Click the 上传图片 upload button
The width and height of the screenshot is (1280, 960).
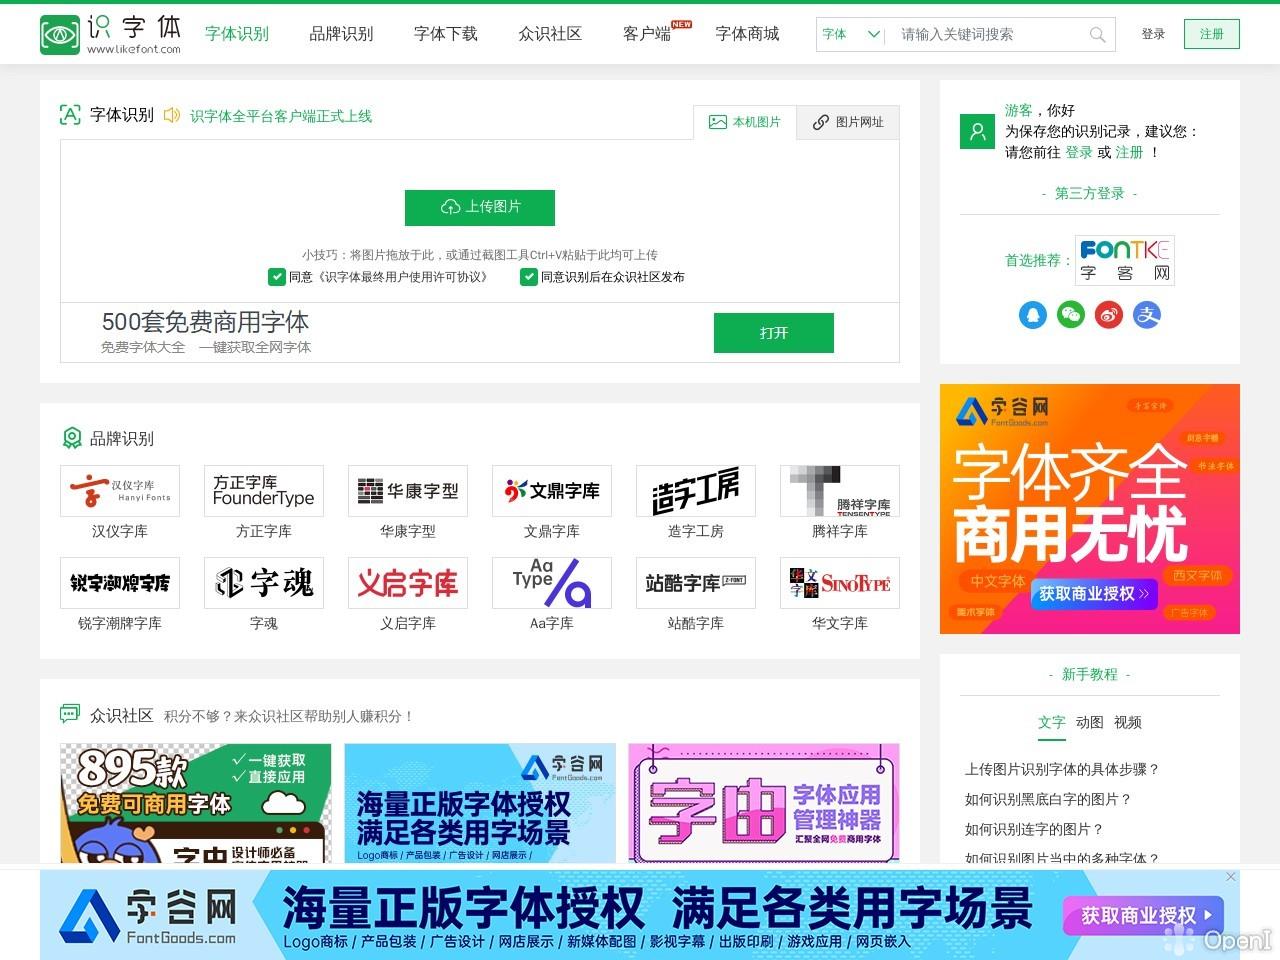(x=480, y=208)
